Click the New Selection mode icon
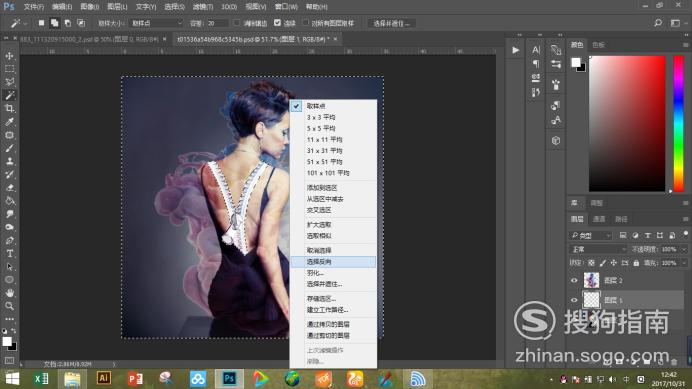Image resolution: width=692 pixels, height=389 pixels. [x=41, y=23]
